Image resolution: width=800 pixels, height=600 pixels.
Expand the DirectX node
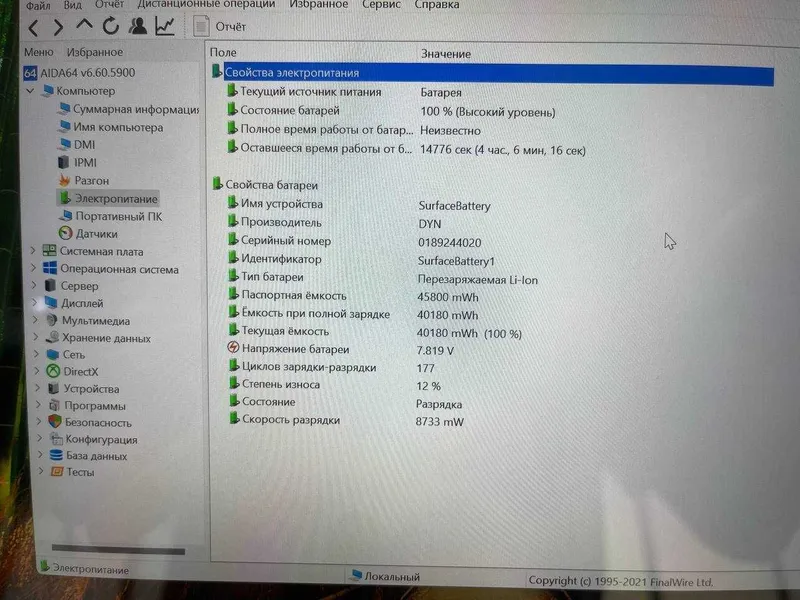point(37,371)
